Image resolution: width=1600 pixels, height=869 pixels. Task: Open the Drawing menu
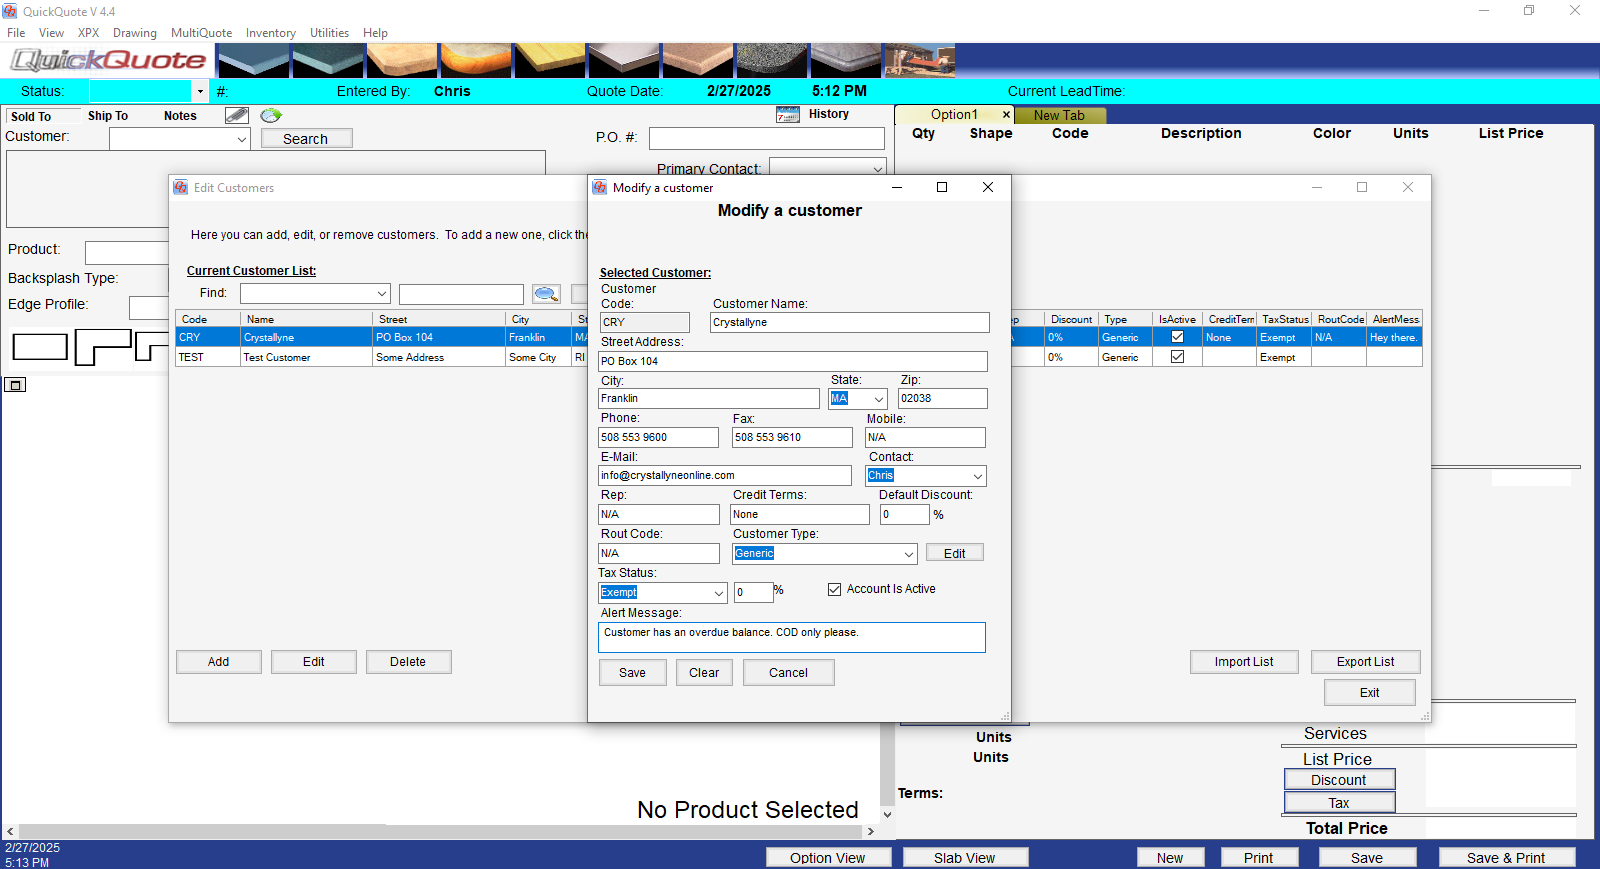click(x=135, y=33)
